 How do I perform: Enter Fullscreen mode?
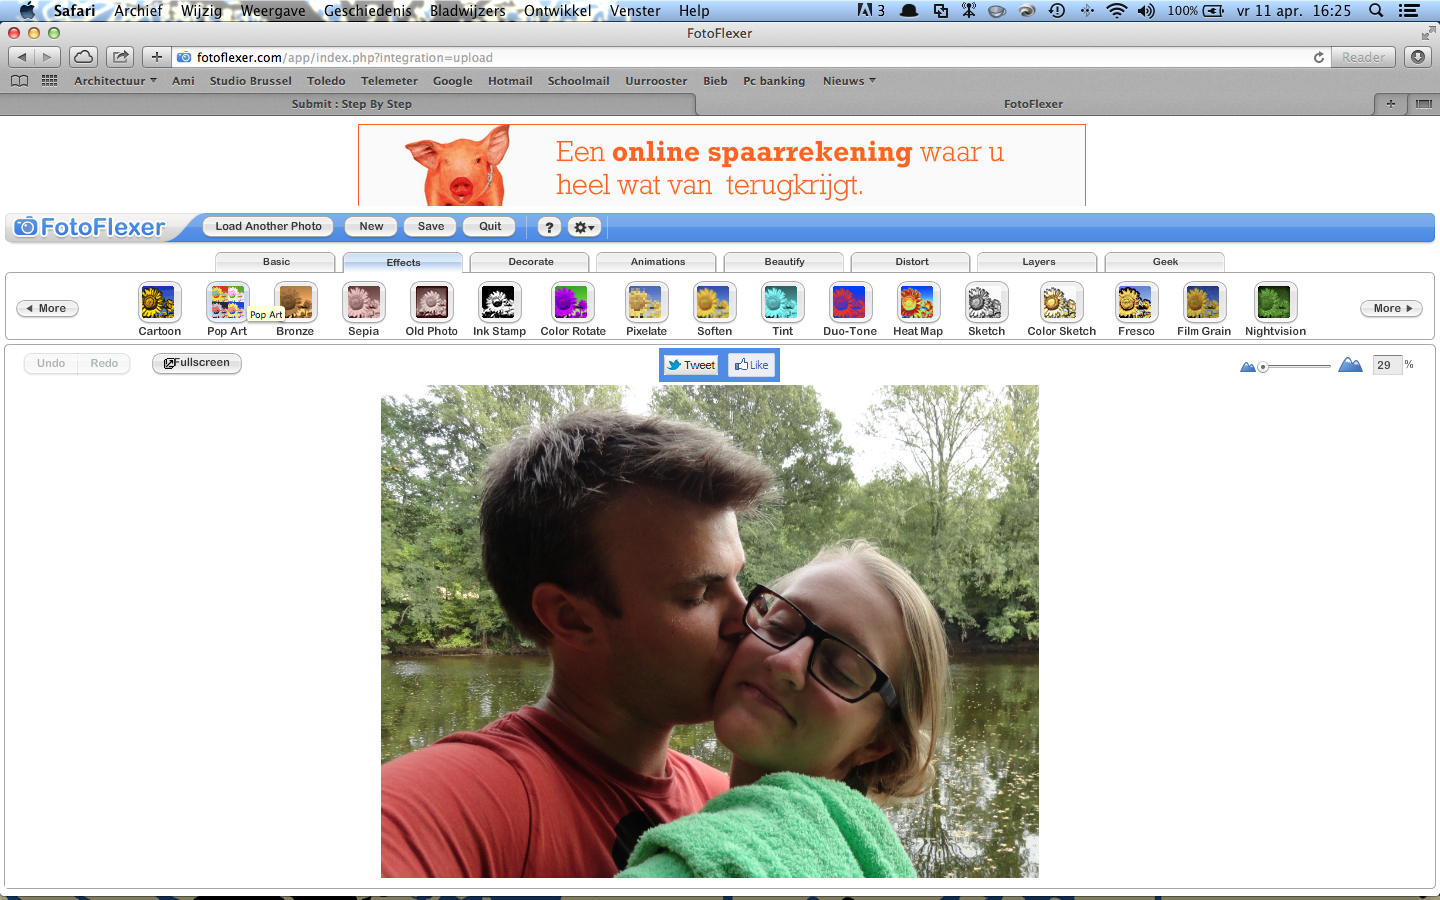click(197, 363)
